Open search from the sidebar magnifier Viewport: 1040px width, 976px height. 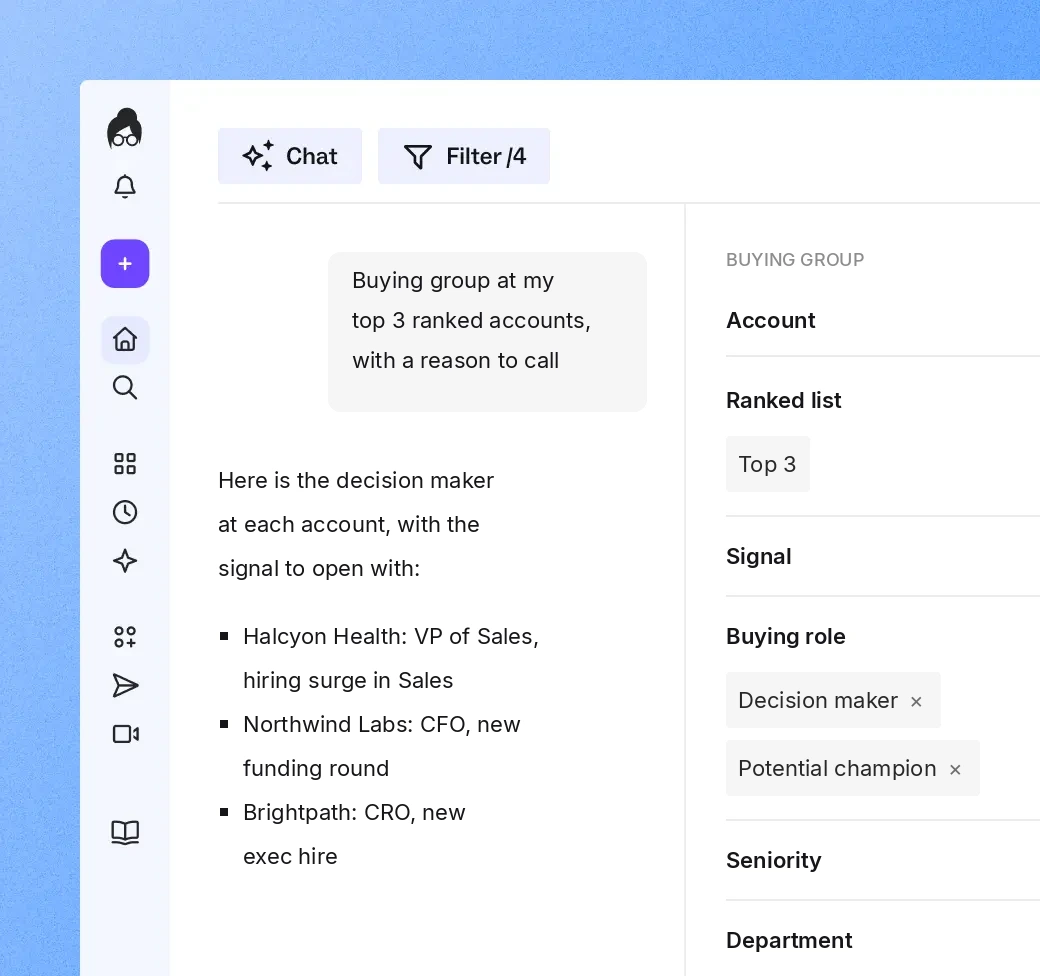pos(125,388)
